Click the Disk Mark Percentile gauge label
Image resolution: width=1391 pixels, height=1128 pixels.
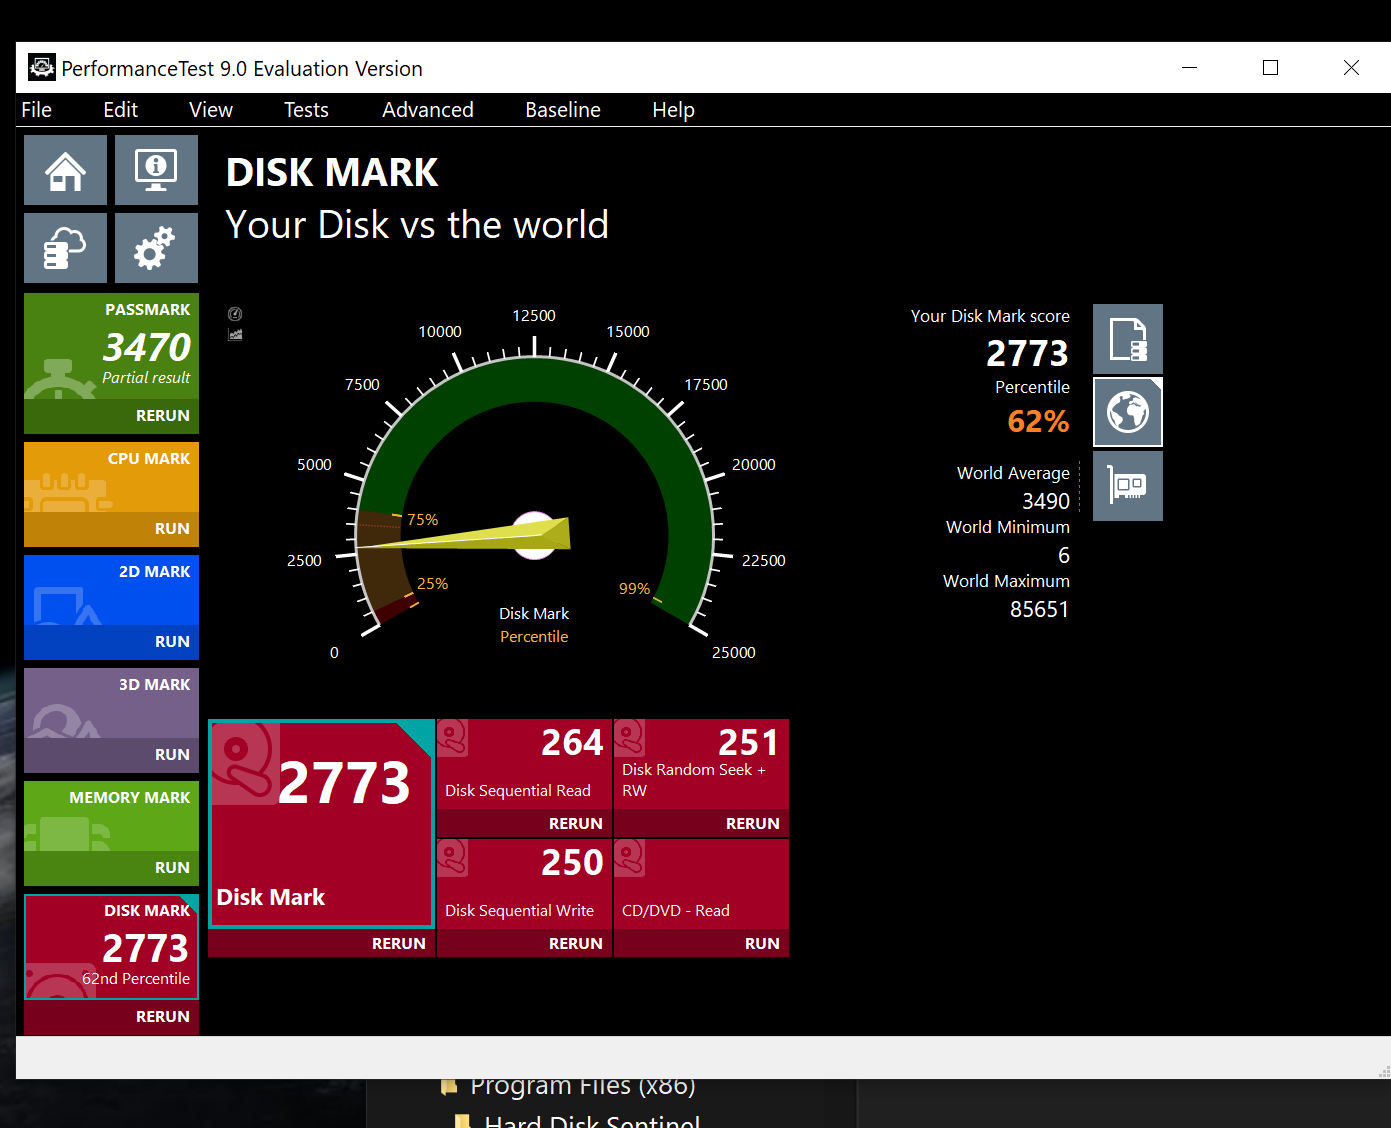coord(534,625)
